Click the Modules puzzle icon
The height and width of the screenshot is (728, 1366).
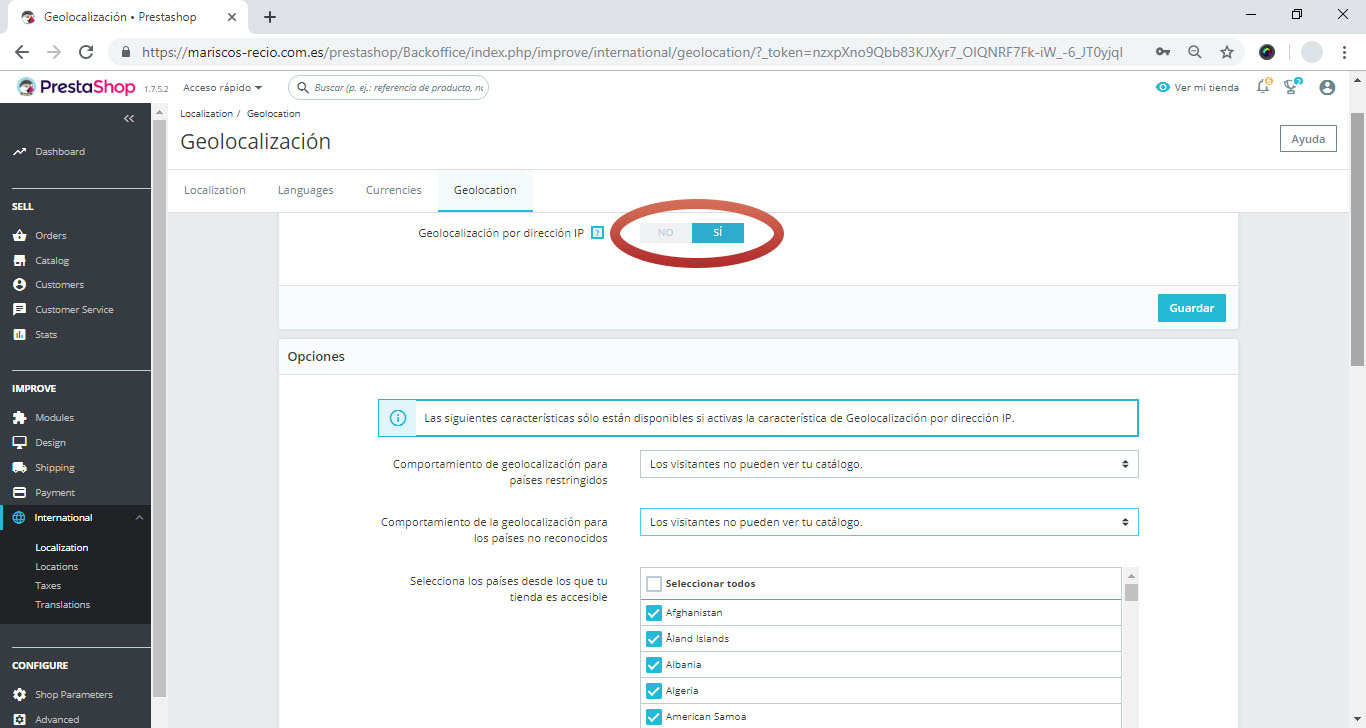click(x=19, y=418)
